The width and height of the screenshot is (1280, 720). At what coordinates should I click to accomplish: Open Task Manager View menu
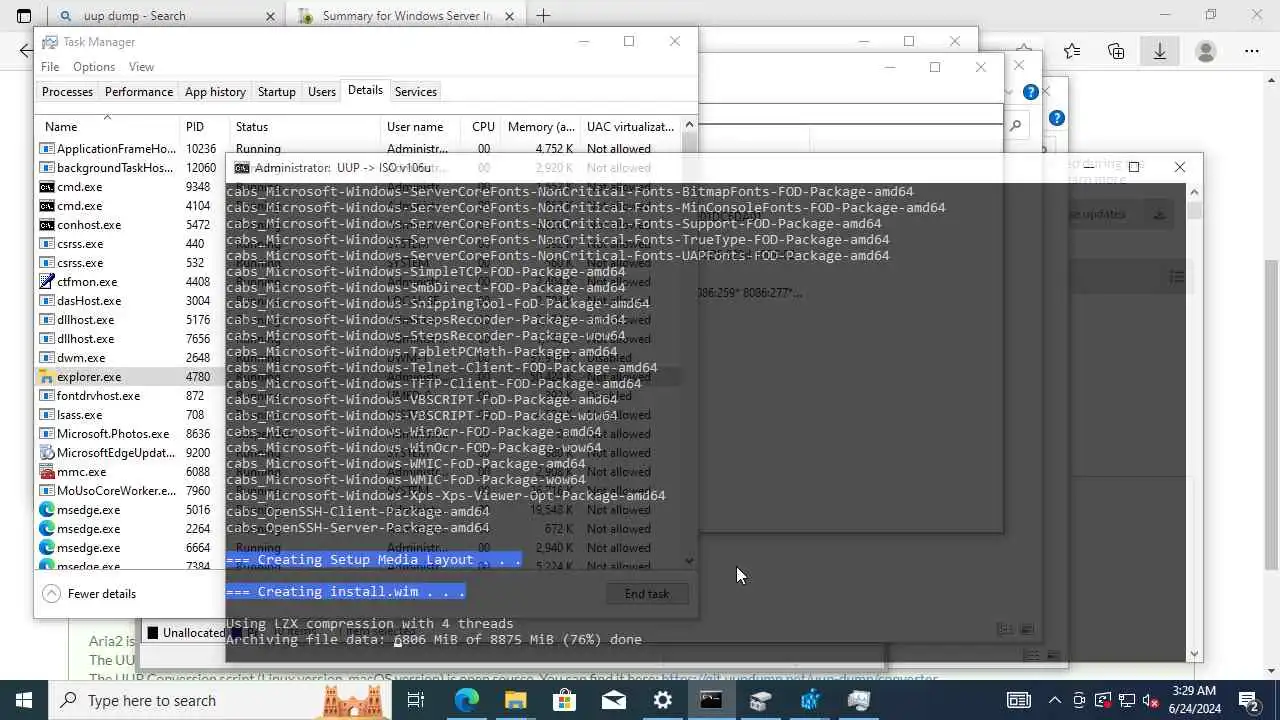[141, 67]
